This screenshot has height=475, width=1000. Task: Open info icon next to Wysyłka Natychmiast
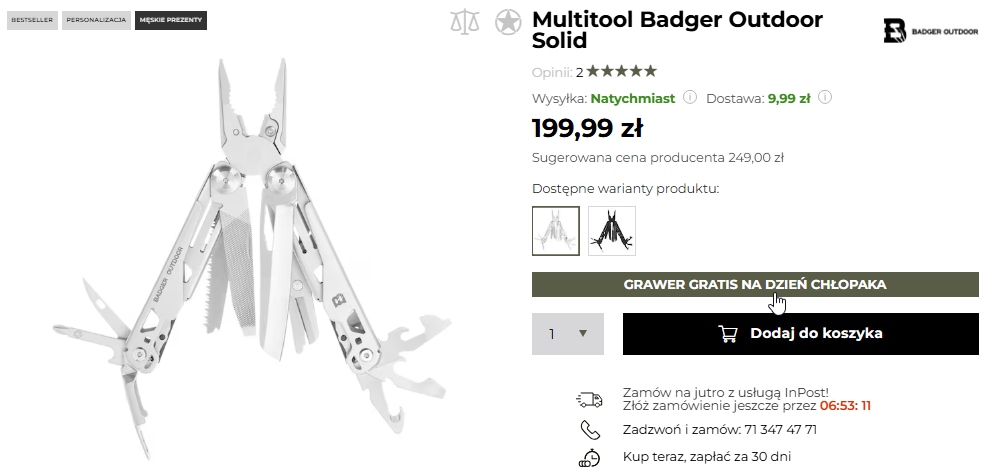click(x=689, y=98)
